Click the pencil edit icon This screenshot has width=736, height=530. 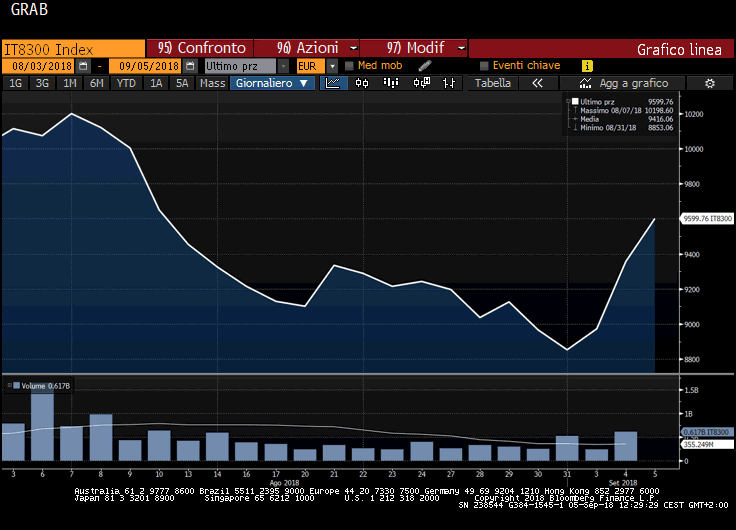coord(424,66)
